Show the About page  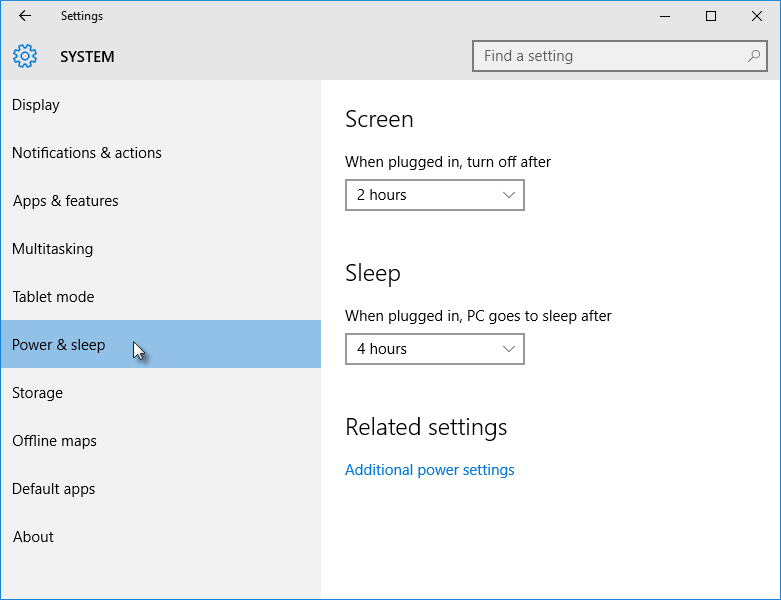tap(33, 537)
